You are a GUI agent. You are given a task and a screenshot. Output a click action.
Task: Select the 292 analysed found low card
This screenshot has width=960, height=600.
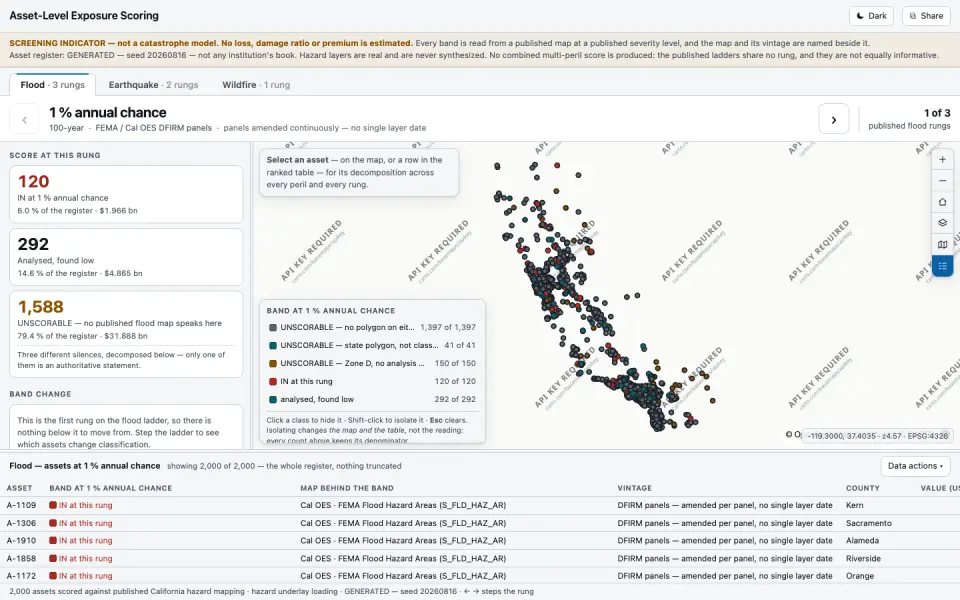tap(126, 257)
